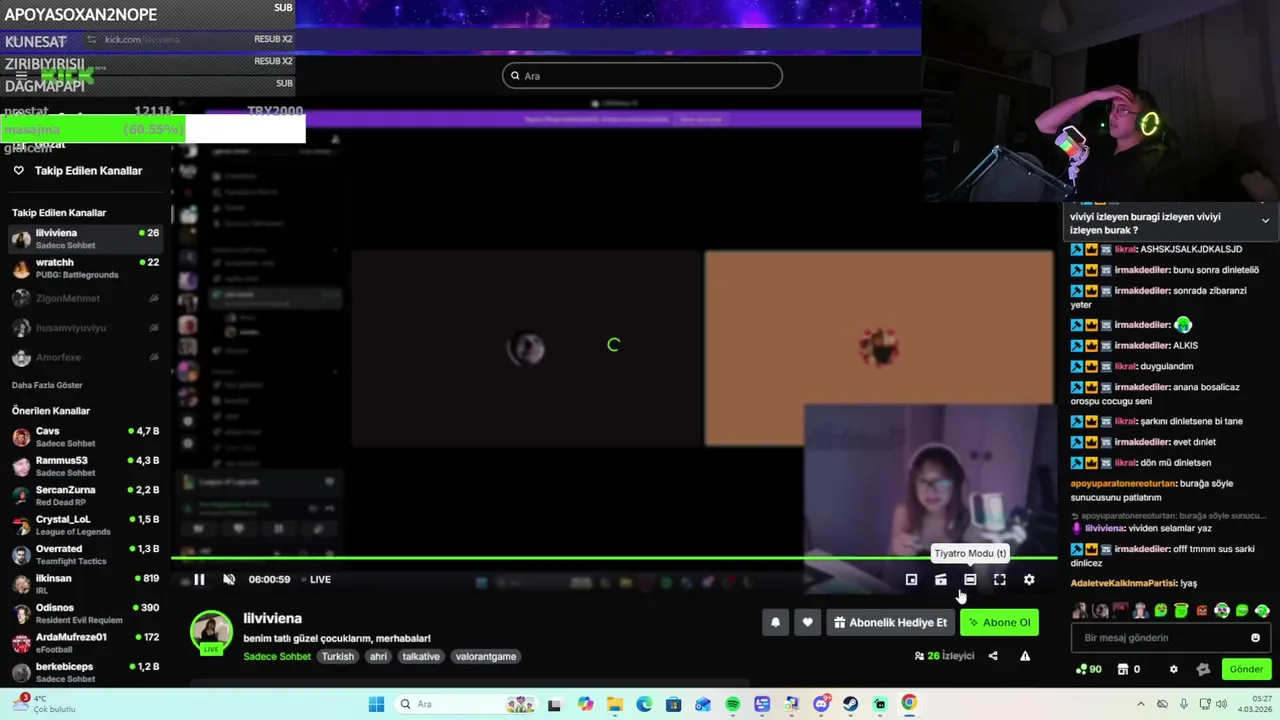Open ArdaMufreze01 recommended channel
Screen dimensions: 1280x720
(85, 642)
